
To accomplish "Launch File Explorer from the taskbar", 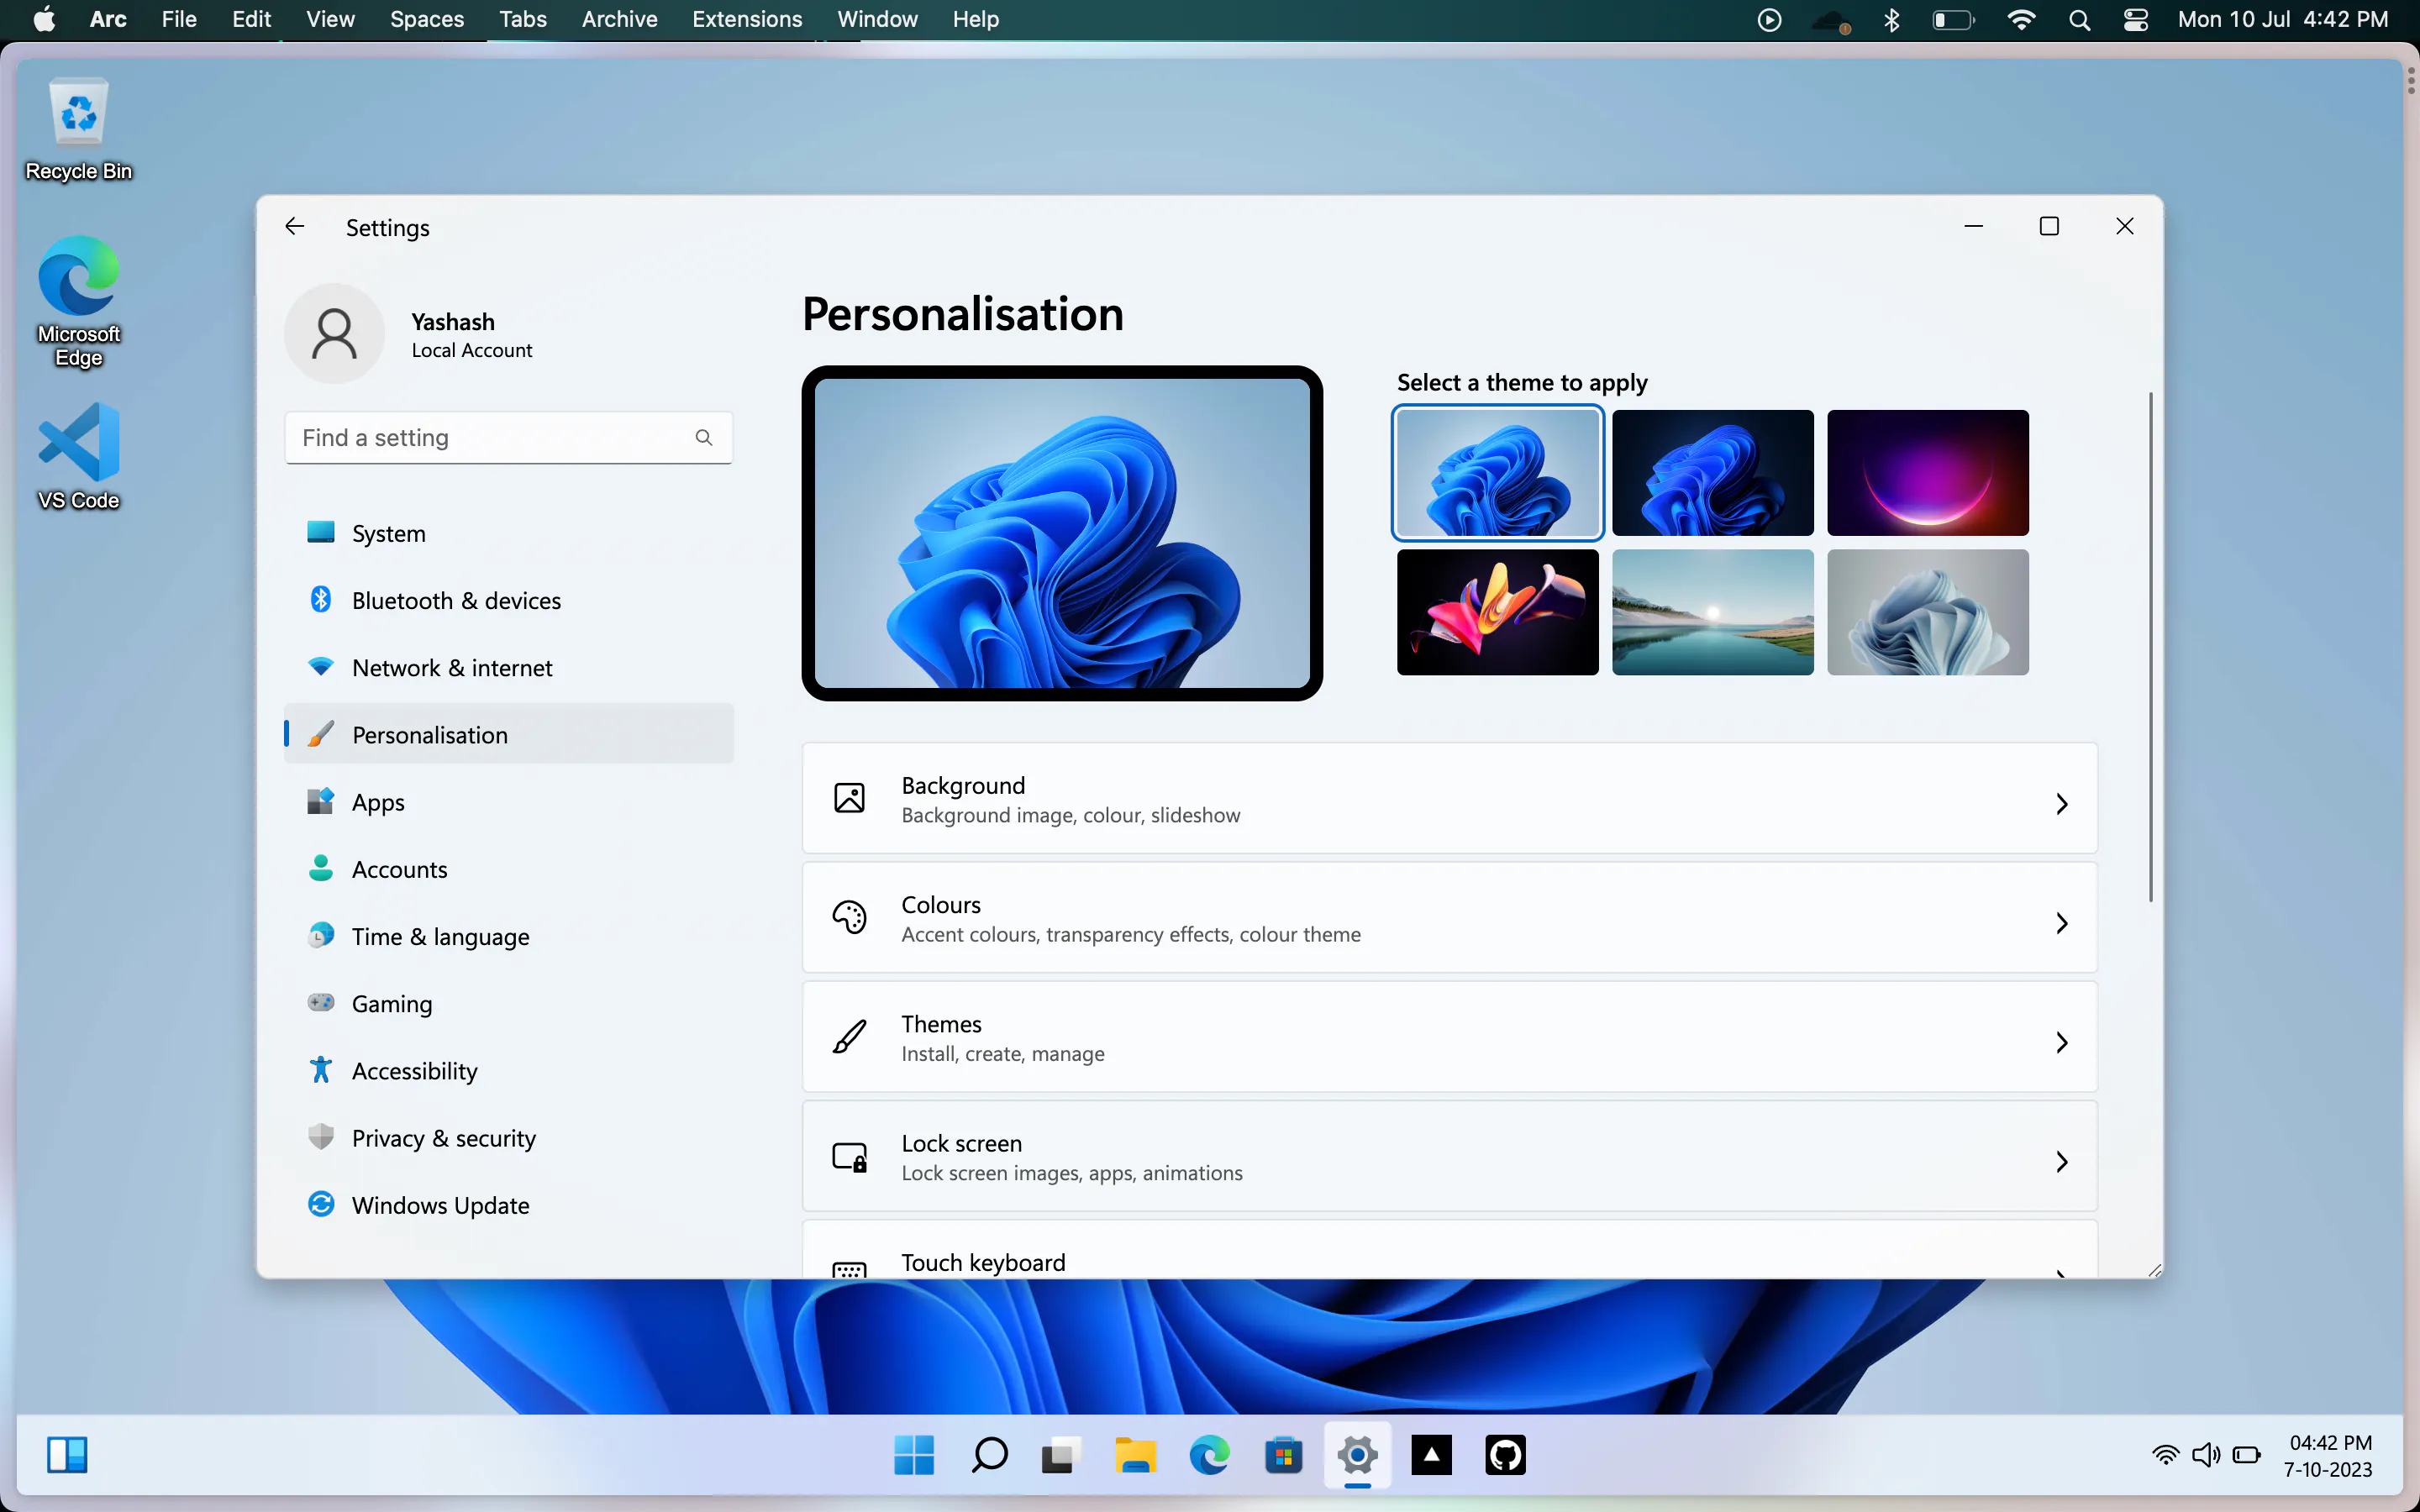I will [x=1135, y=1455].
